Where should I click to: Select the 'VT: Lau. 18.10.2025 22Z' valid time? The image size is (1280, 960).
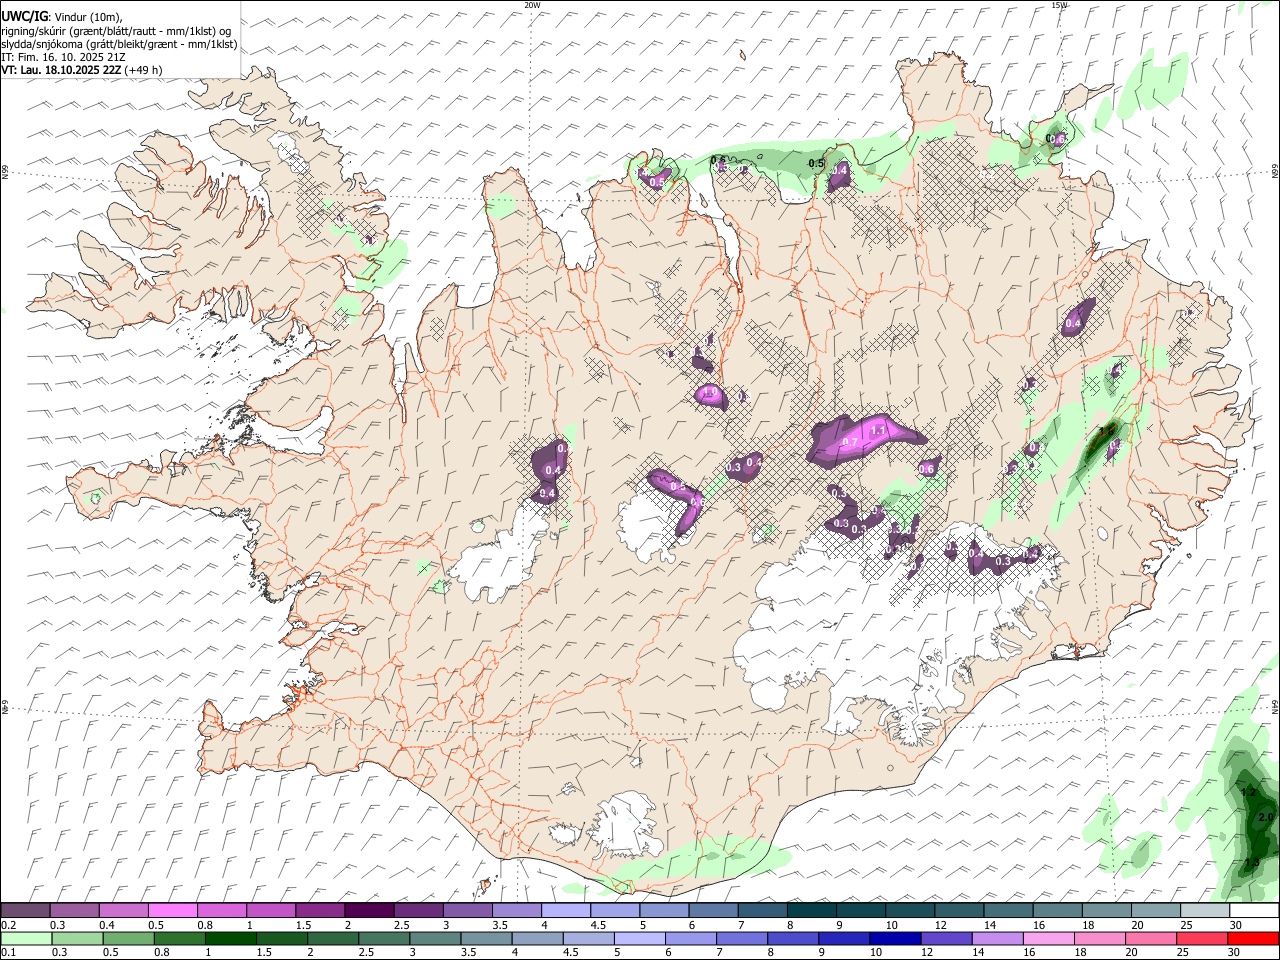pos(62,70)
